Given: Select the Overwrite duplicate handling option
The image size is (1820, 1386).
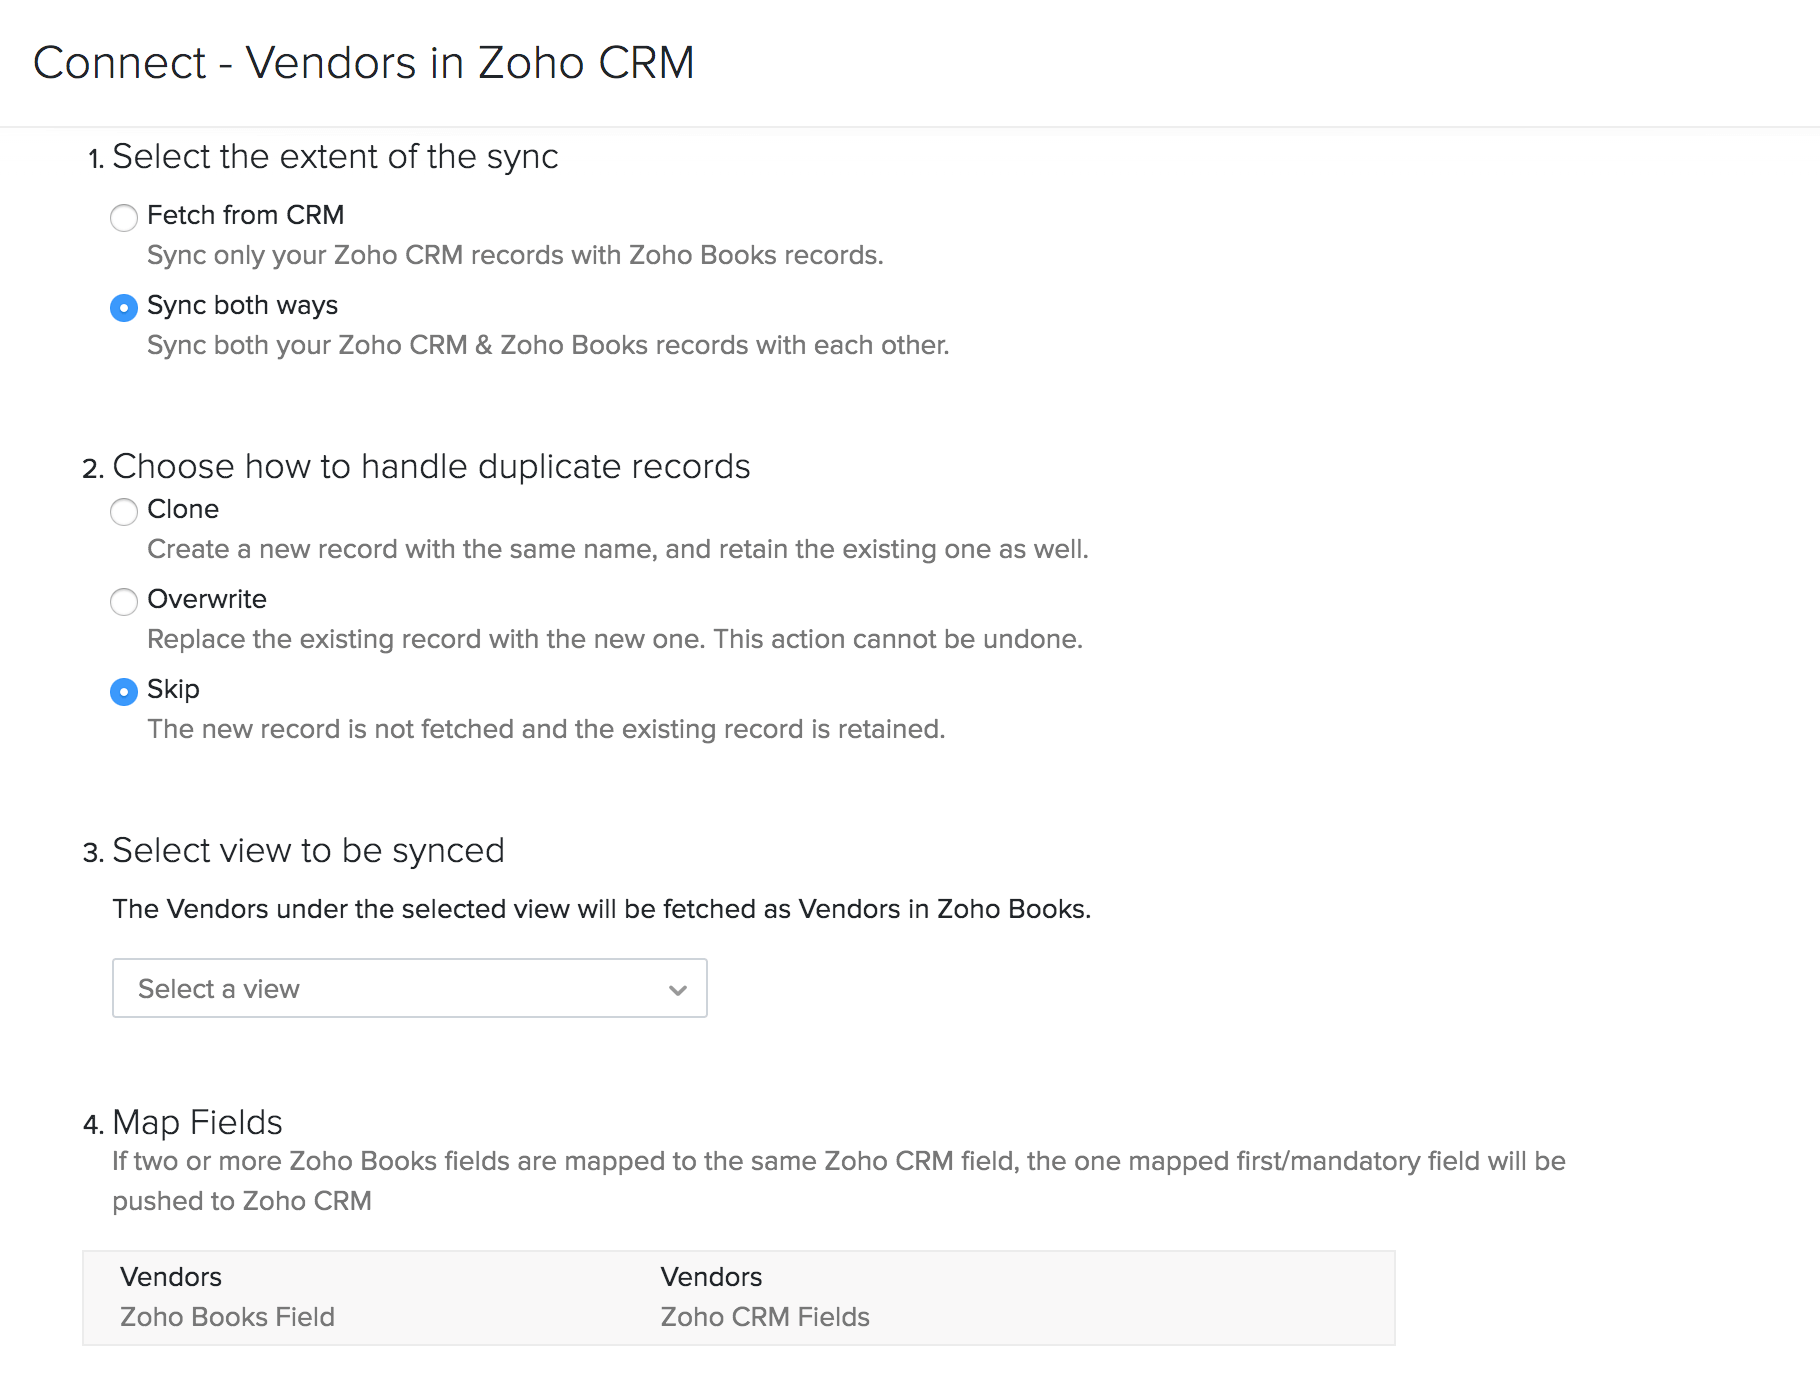Looking at the screenshot, I should click(124, 602).
